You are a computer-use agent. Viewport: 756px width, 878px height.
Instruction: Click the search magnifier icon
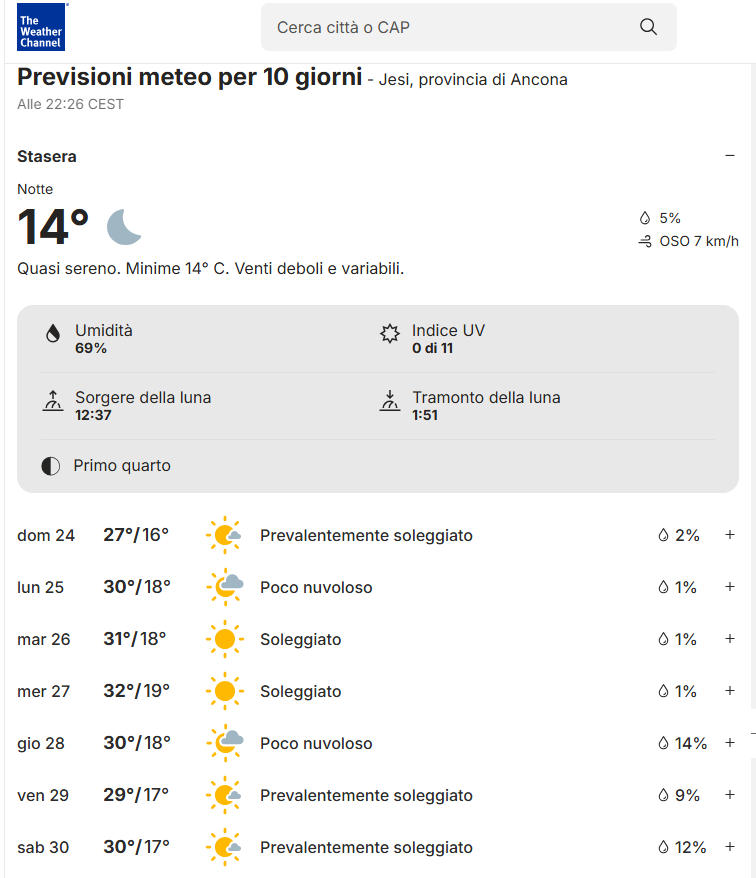pyautogui.click(x=648, y=27)
